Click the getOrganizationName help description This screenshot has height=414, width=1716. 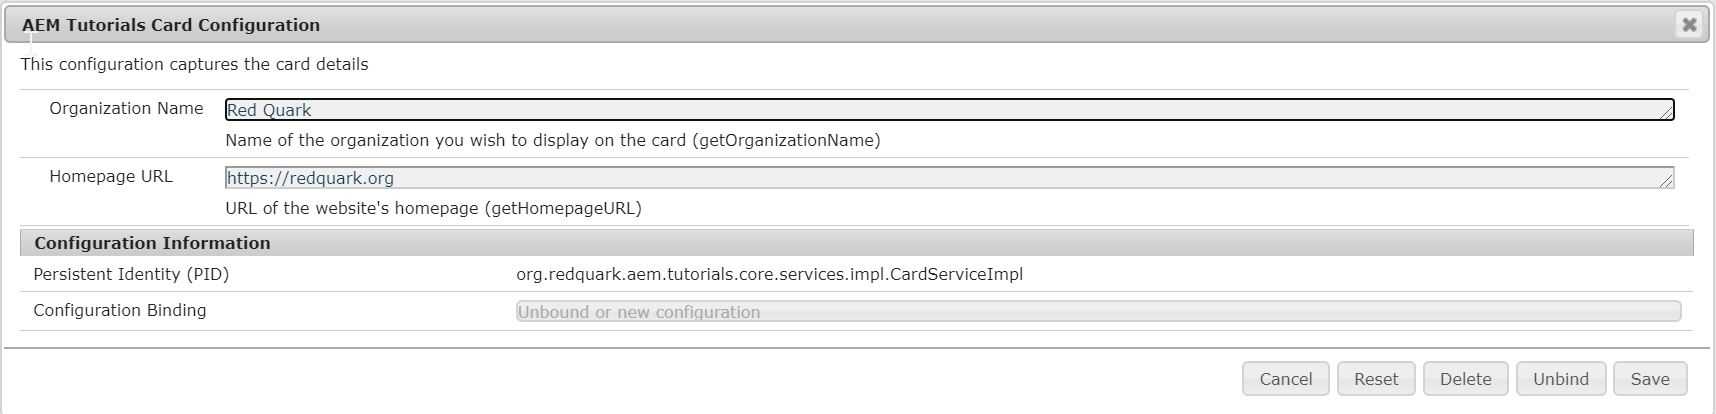[x=553, y=140]
